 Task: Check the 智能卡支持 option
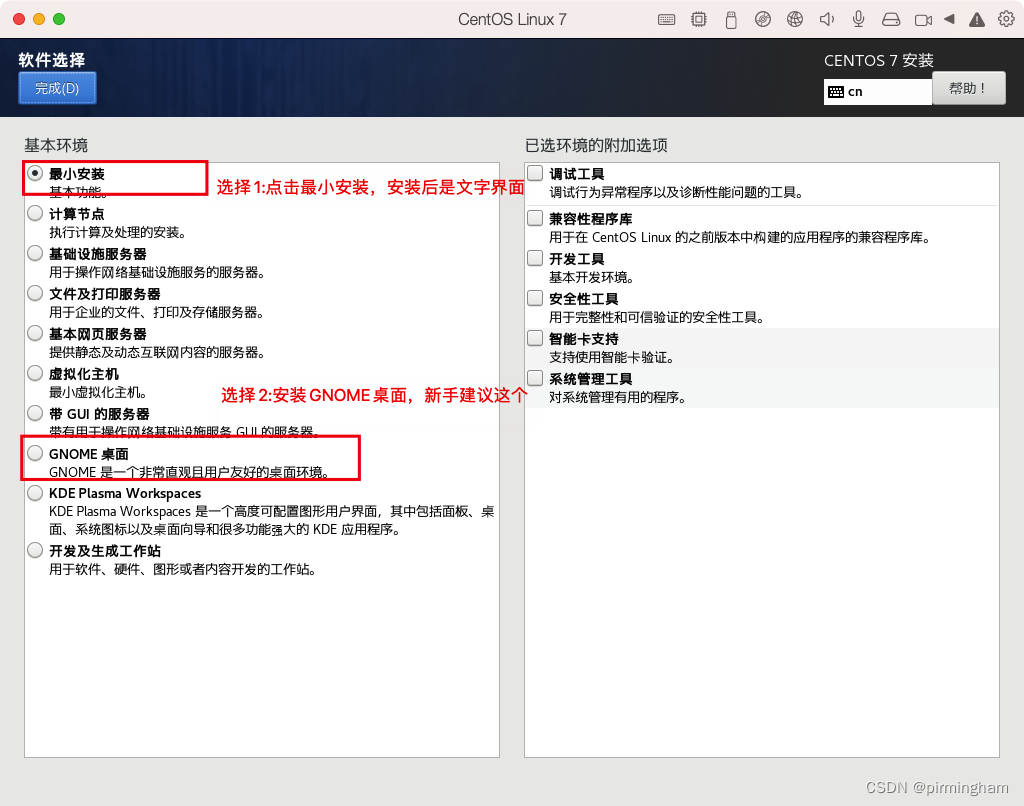pos(536,338)
